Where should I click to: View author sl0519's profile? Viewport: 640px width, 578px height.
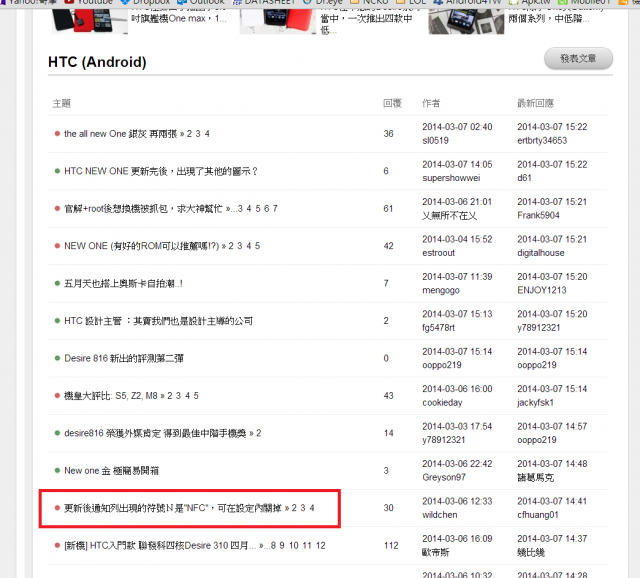(x=435, y=140)
